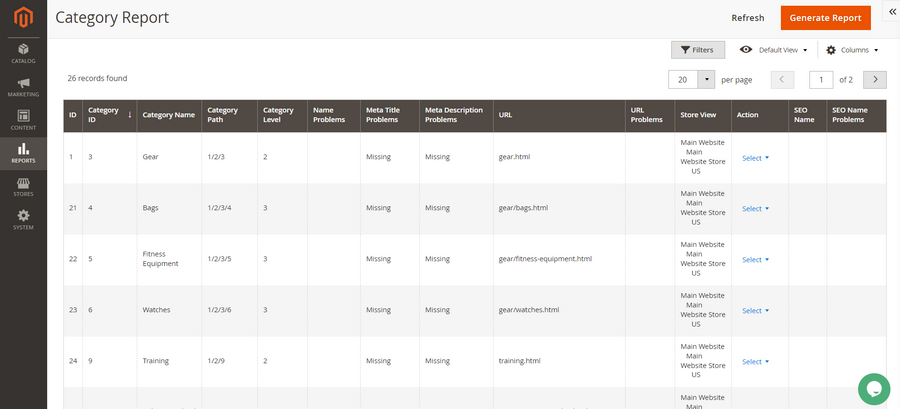The width and height of the screenshot is (900, 409).
Task: Sort by SEO Name Problems header
Action: pyautogui.click(x=856, y=115)
